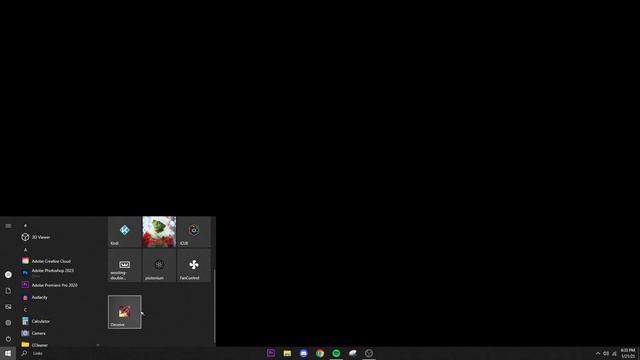The image size is (640, 360).
Task: Click the Windows Start button
Action: point(8,353)
